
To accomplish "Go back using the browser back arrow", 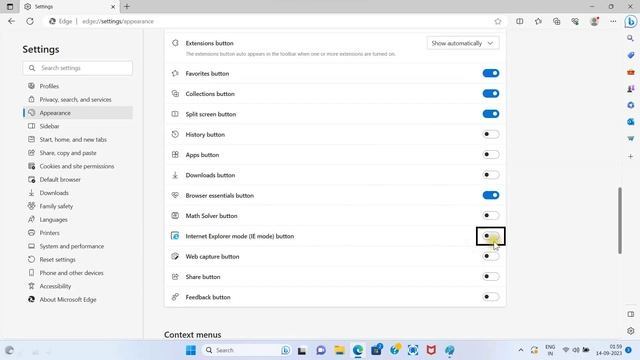I will click(x=11, y=21).
